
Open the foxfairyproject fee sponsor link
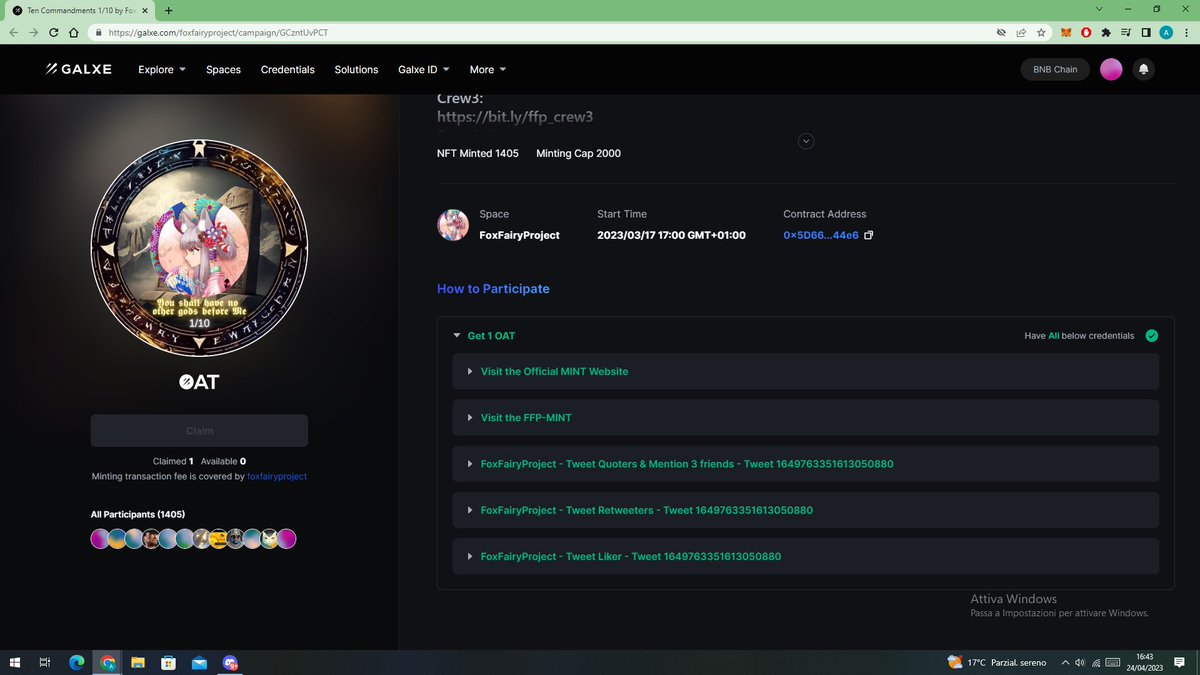(x=277, y=477)
